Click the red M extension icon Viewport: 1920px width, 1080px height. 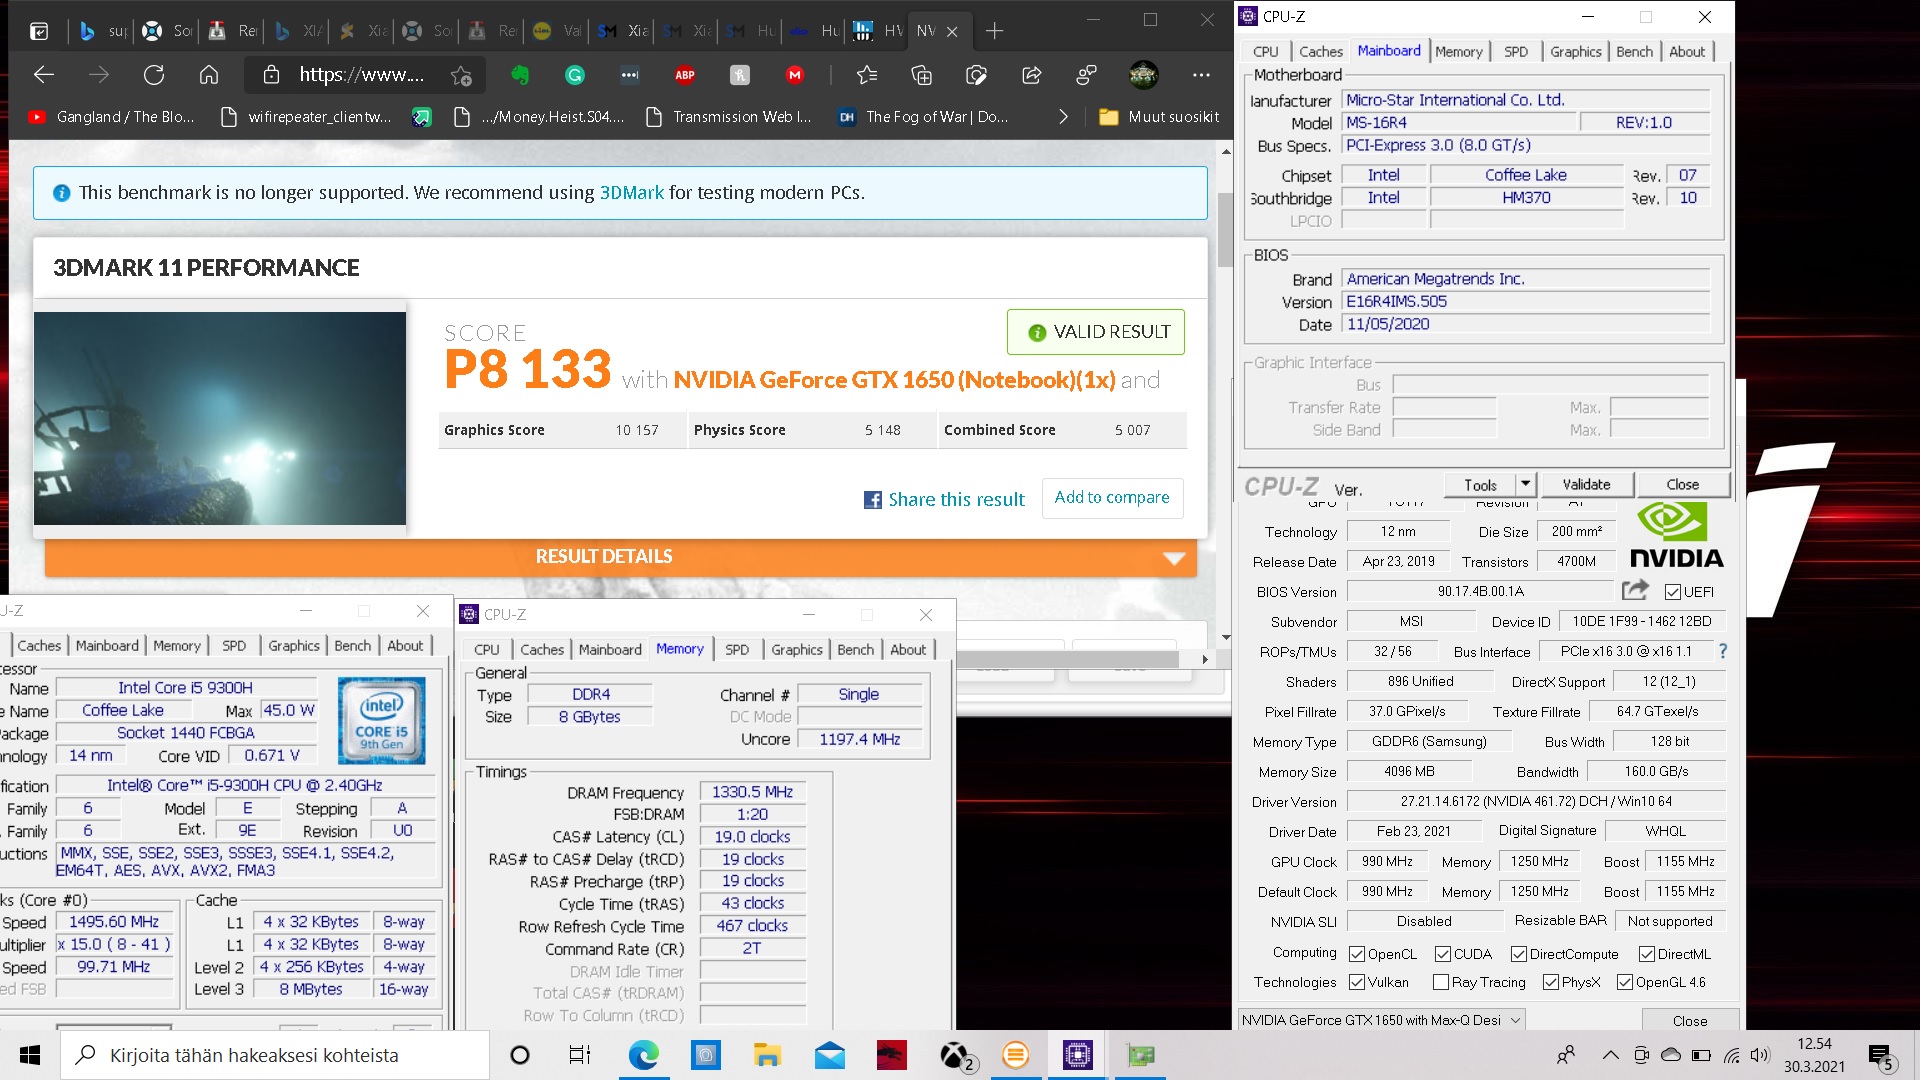tap(795, 75)
